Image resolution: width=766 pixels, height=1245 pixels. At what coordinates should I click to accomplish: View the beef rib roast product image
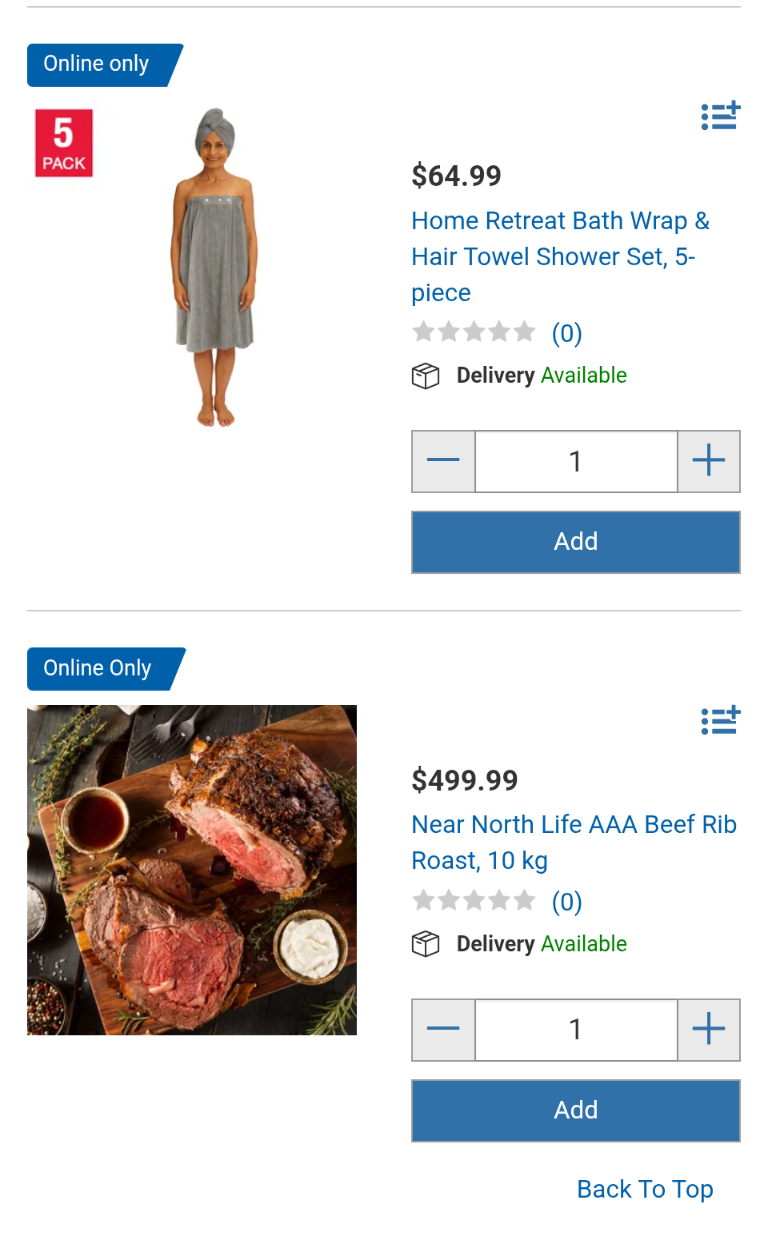point(192,870)
